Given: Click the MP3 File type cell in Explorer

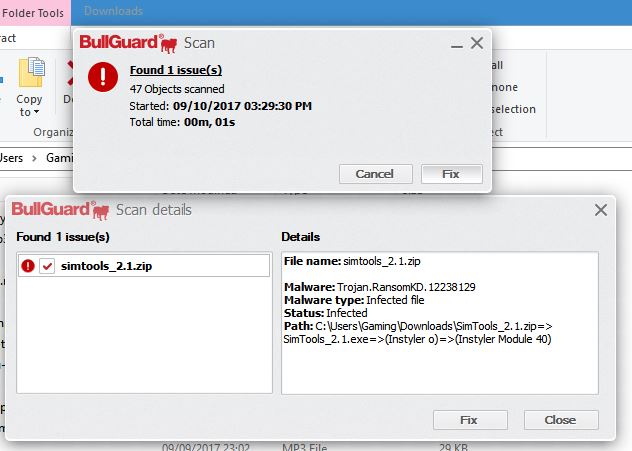Looking at the screenshot, I should pos(304,447).
